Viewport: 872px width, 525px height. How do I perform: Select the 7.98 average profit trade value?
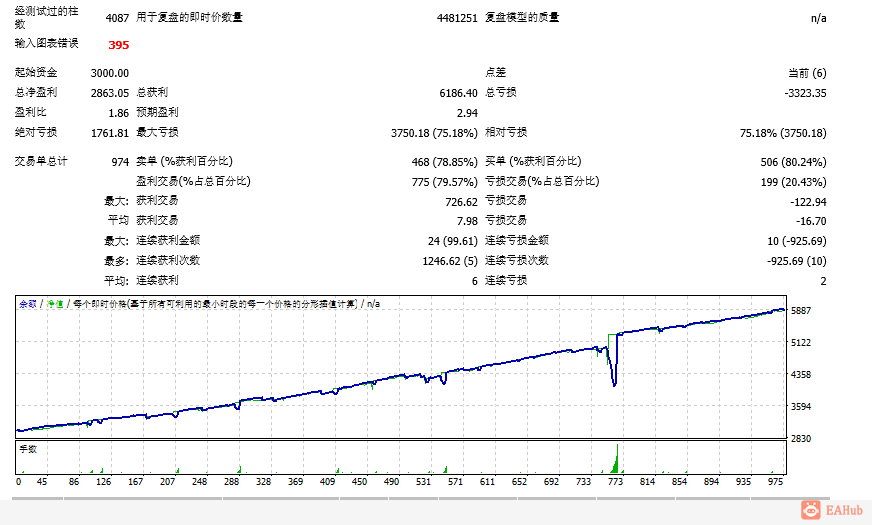click(x=467, y=221)
